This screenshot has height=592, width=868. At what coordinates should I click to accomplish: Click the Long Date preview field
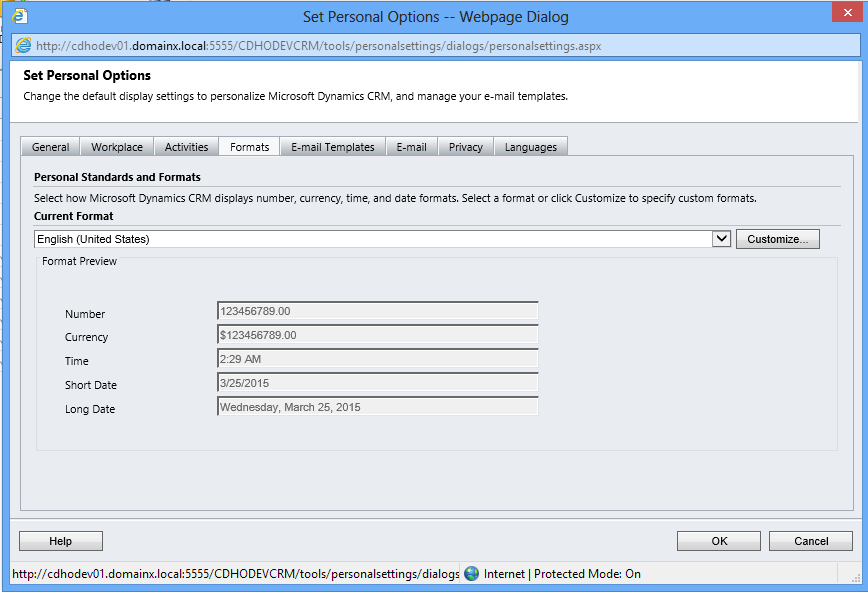coord(378,406)
